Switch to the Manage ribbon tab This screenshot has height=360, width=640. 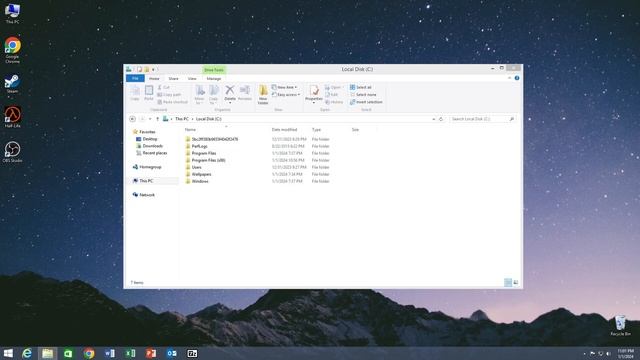coord(214,78)
